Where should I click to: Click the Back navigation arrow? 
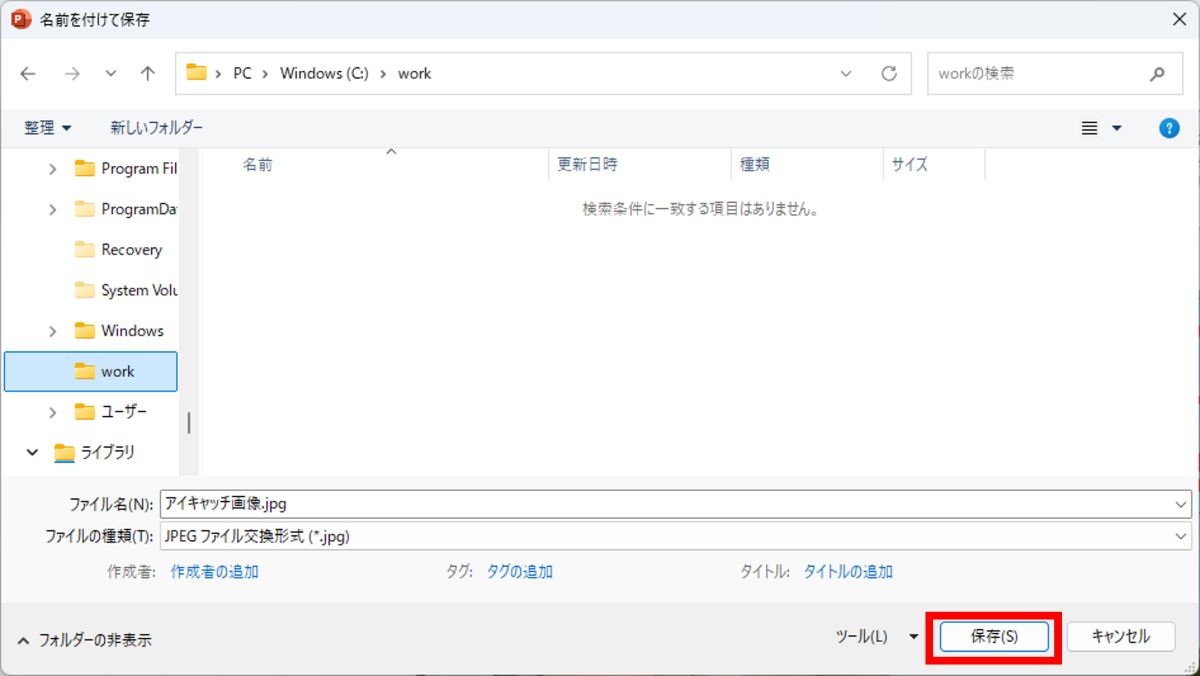click(x=28, y=74)
